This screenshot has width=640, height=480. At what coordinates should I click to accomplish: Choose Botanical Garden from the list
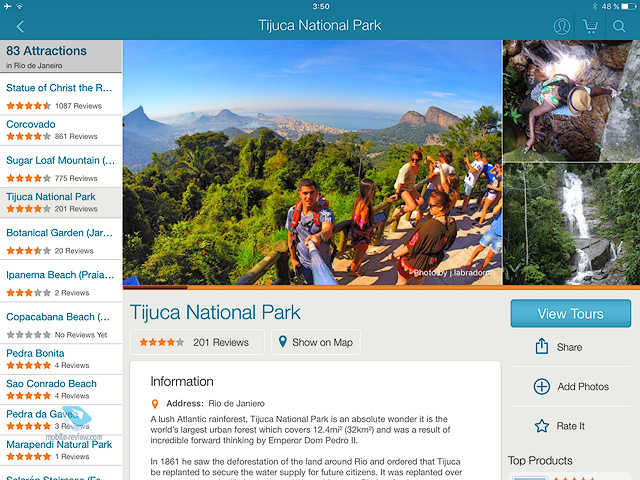pos(61,239)
